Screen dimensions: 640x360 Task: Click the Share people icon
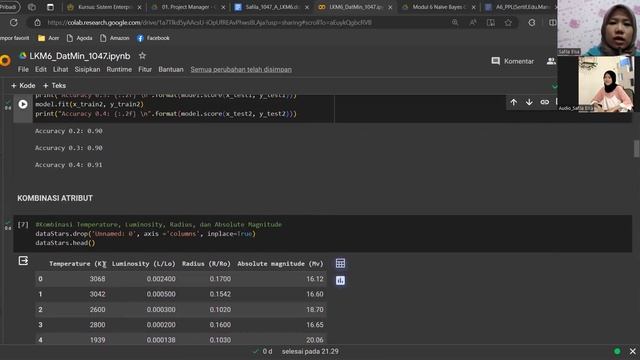pos(551,61)
